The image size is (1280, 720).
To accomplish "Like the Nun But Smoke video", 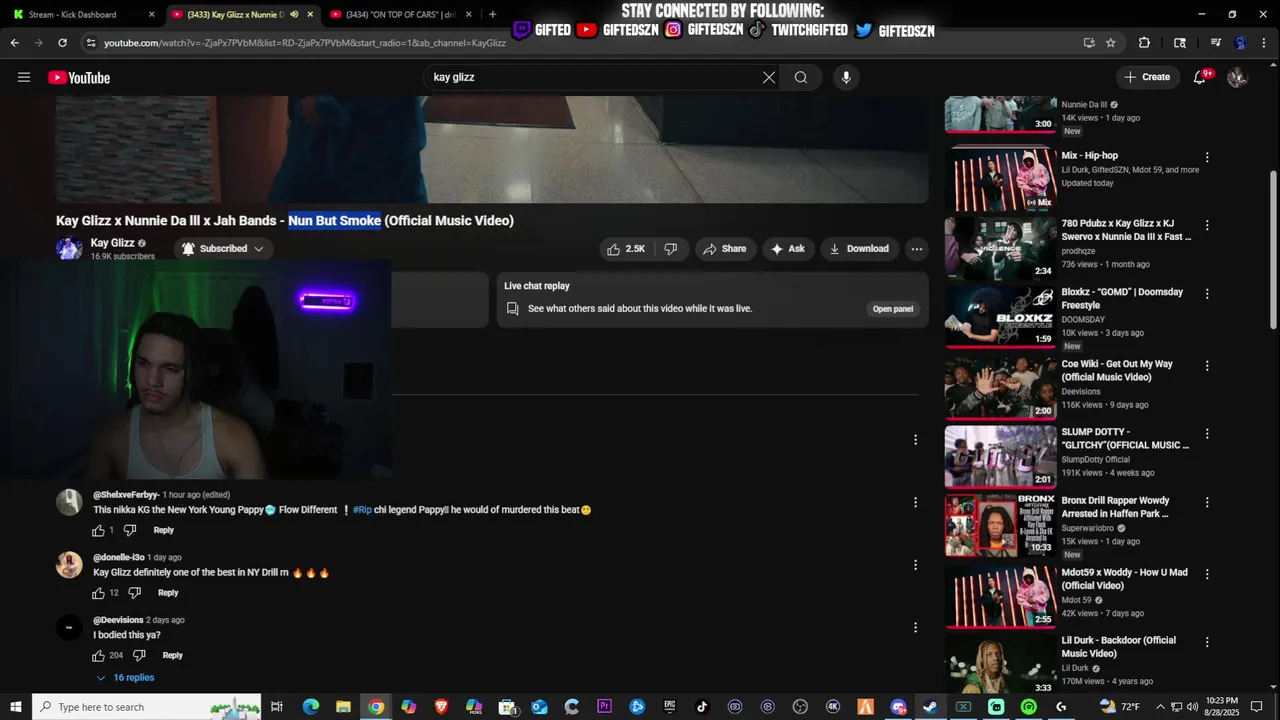I will coord(625,249).
